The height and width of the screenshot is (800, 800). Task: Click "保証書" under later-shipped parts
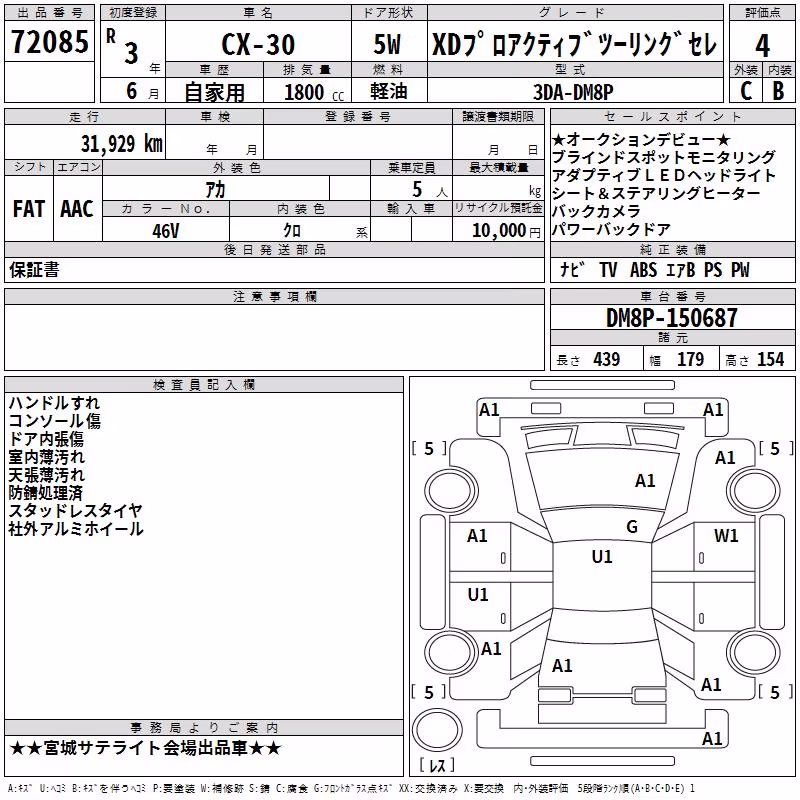(34, 269)
